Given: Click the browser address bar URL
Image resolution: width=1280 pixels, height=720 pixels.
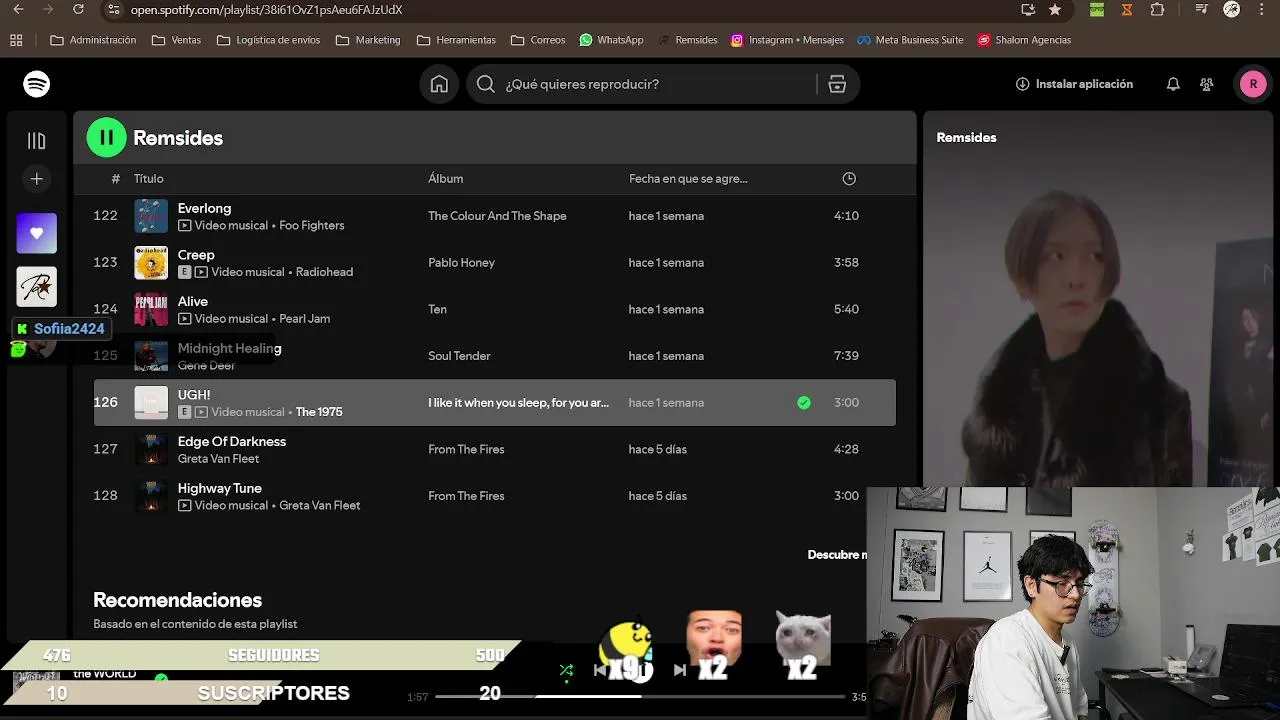Looking at the screenshot, I should (x=266, y=9).
